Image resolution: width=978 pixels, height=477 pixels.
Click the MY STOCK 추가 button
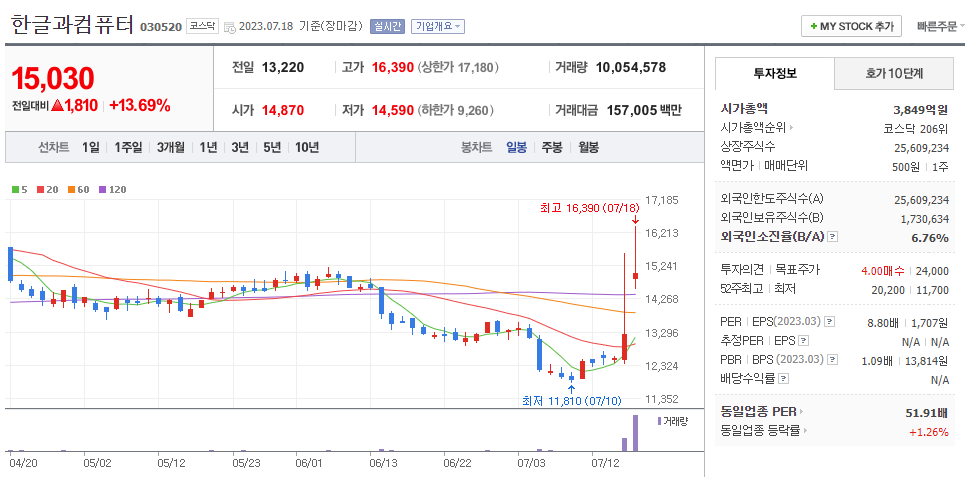pos(851,26)
